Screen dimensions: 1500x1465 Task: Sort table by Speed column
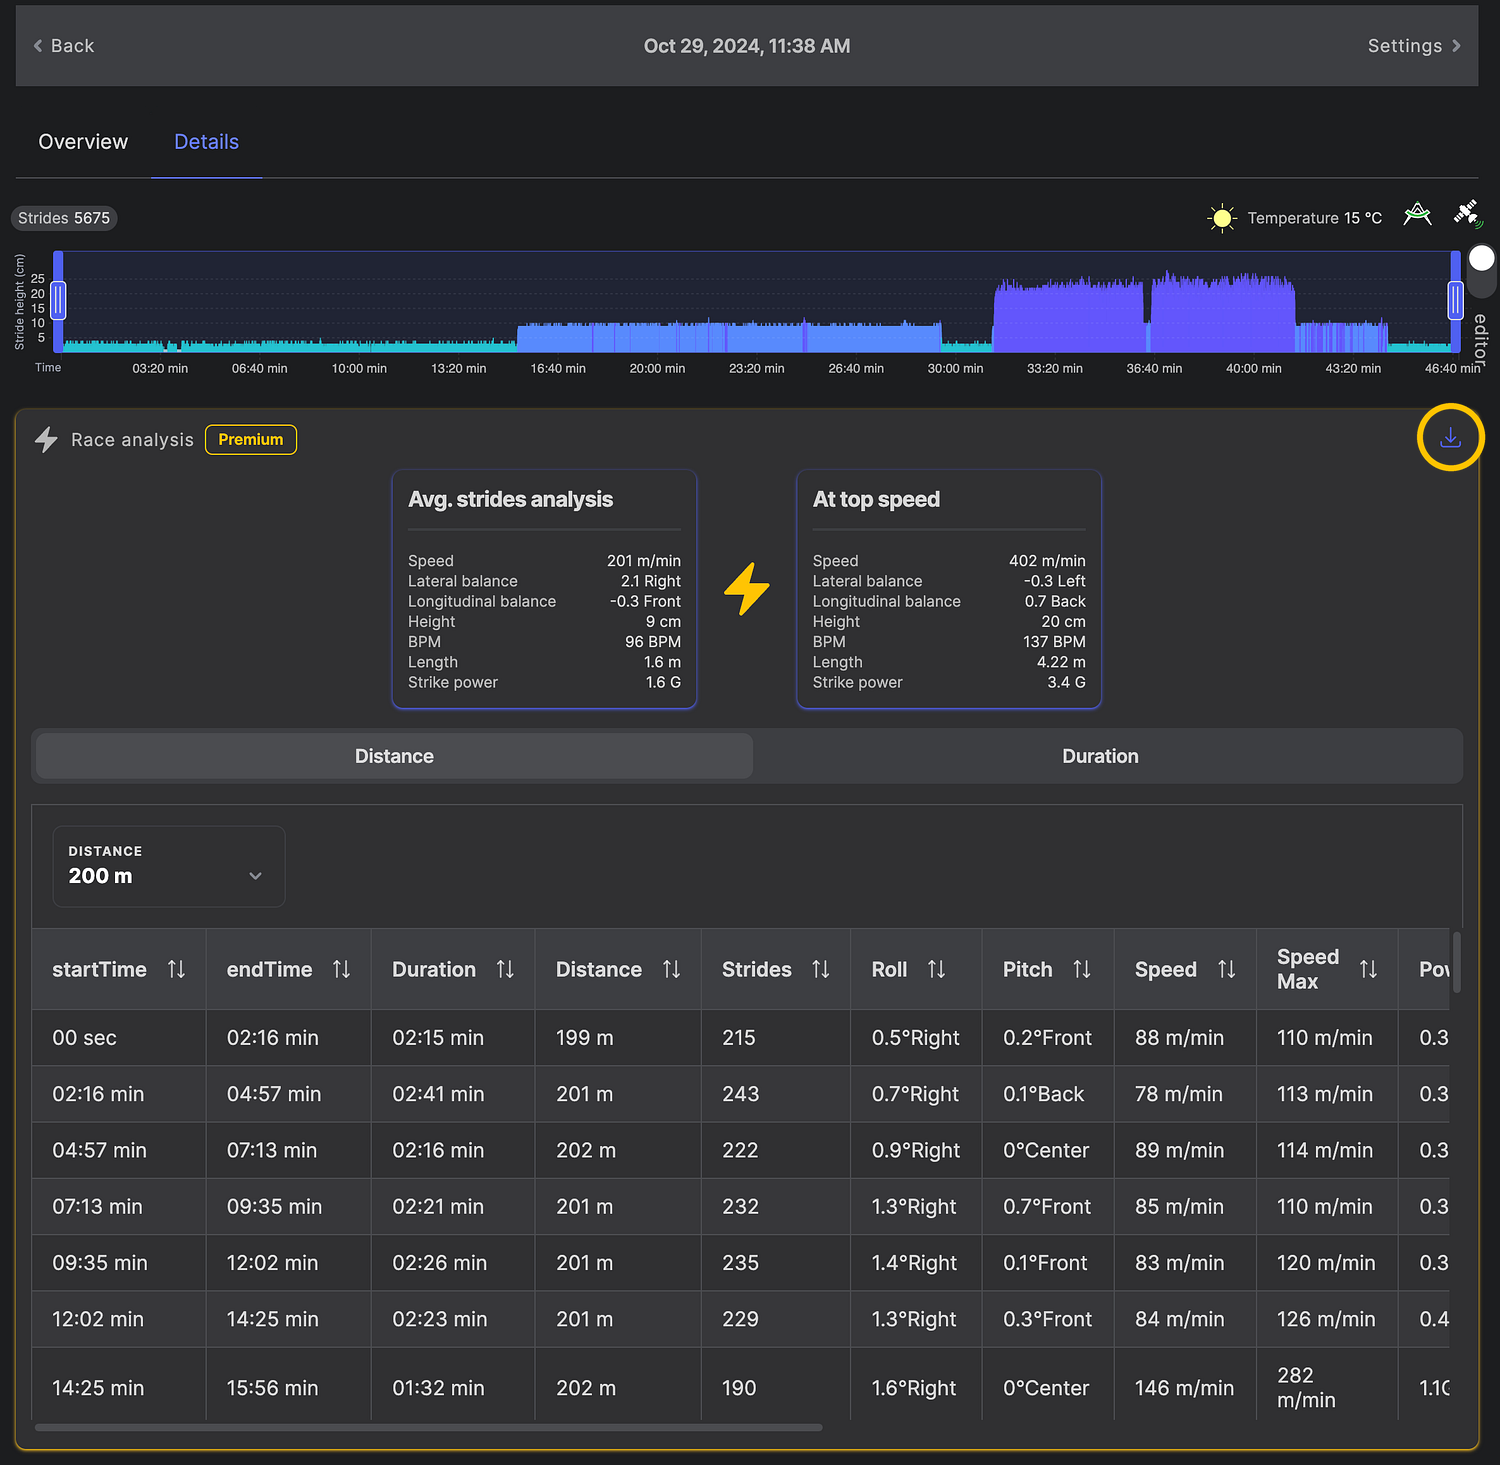click(x=1226, y=969)
